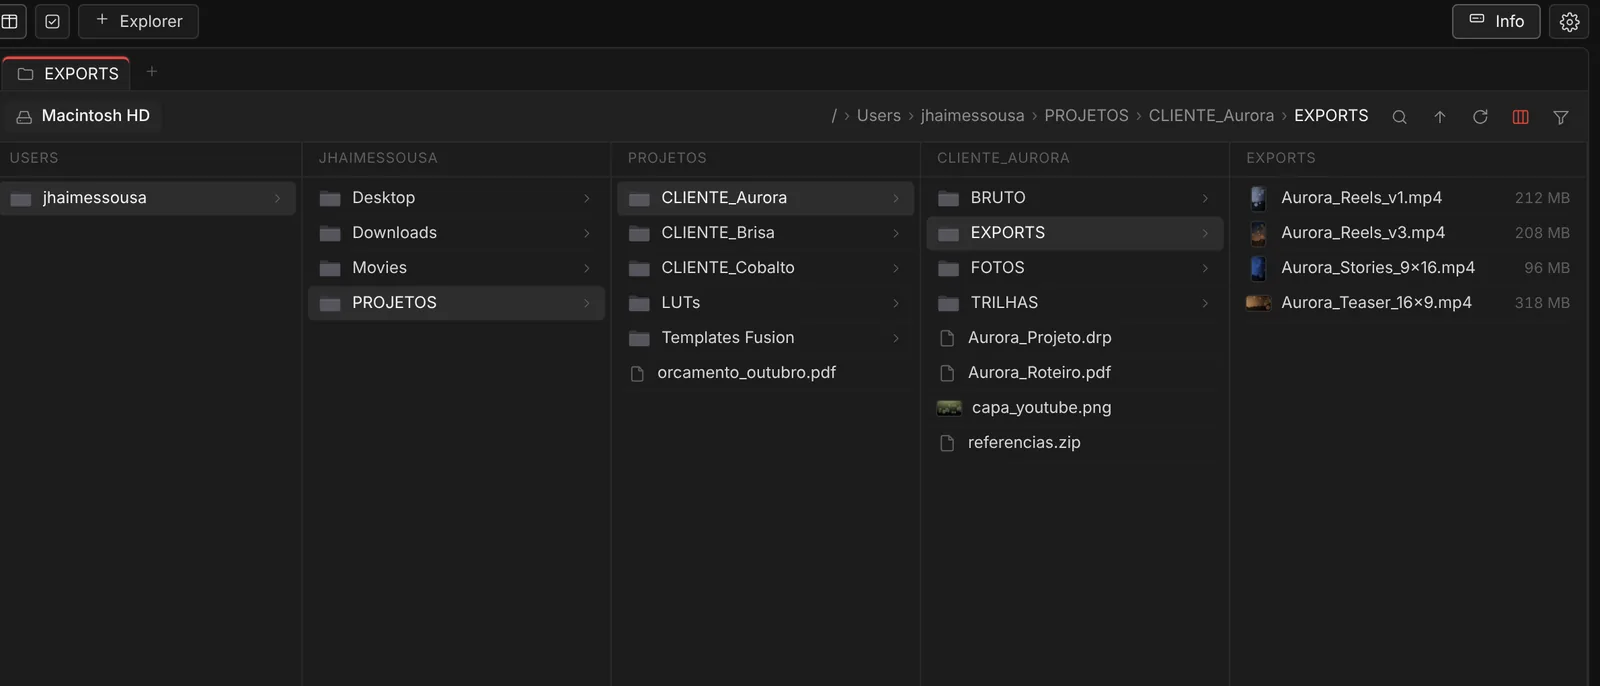The image size is (1600, 686).
Task: Expand the EXPORTS row chevron
Action: [x=1205, y=233]
